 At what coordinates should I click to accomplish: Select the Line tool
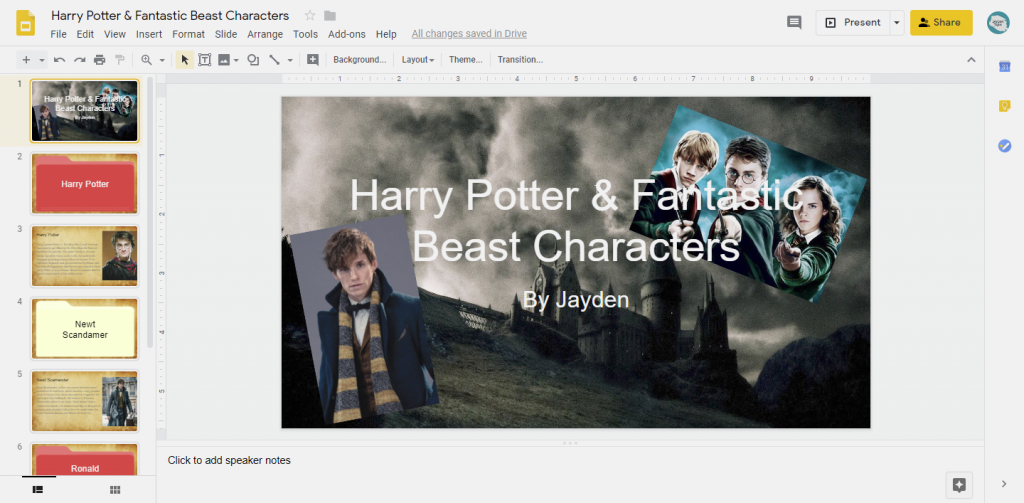point(274,60)
